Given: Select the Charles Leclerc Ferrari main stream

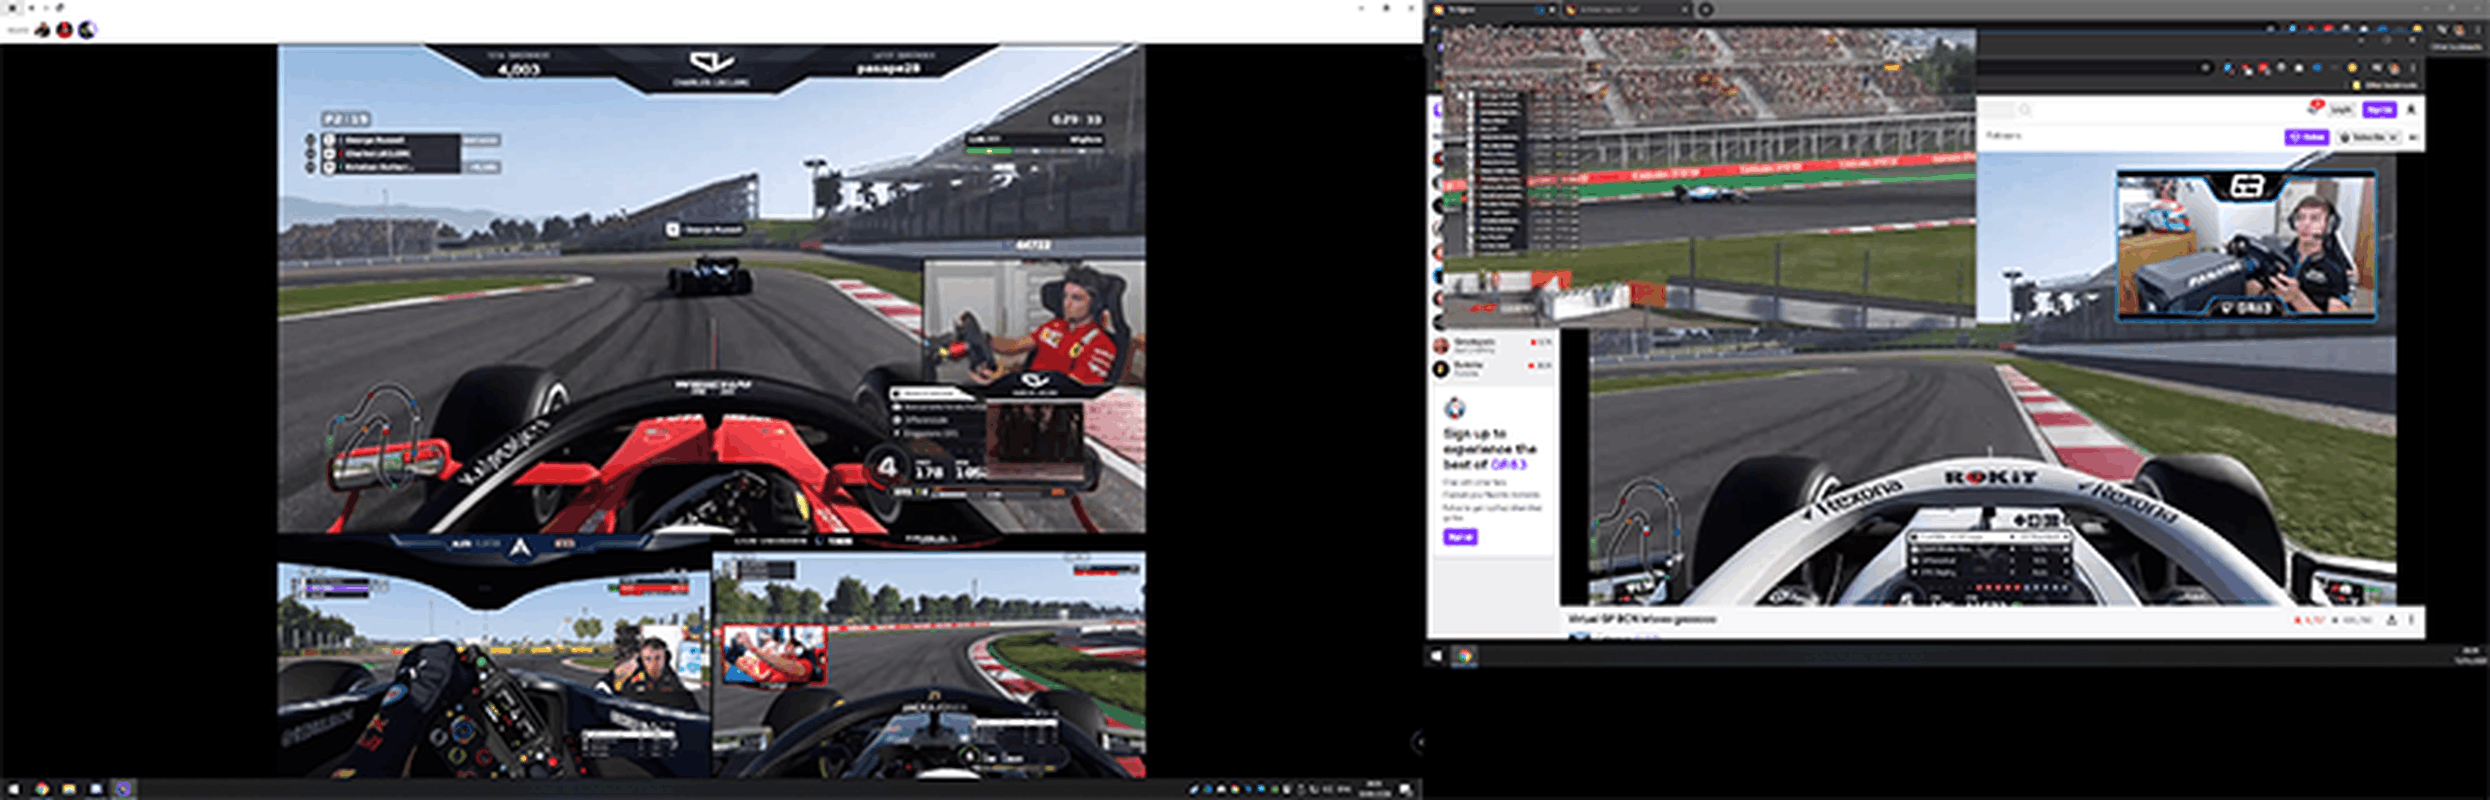Looking at the screenshot, I should click(x=711, y=288).
